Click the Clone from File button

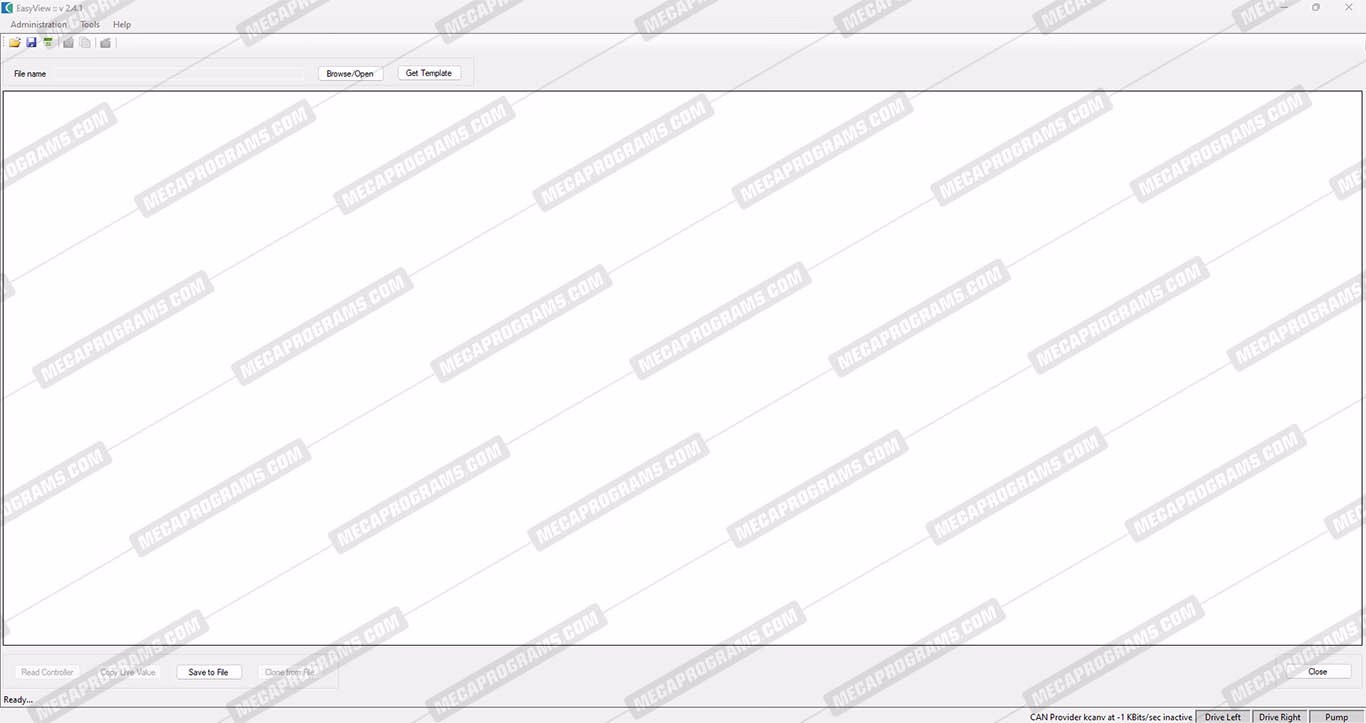pyautogui.click(x=290, y=672)
